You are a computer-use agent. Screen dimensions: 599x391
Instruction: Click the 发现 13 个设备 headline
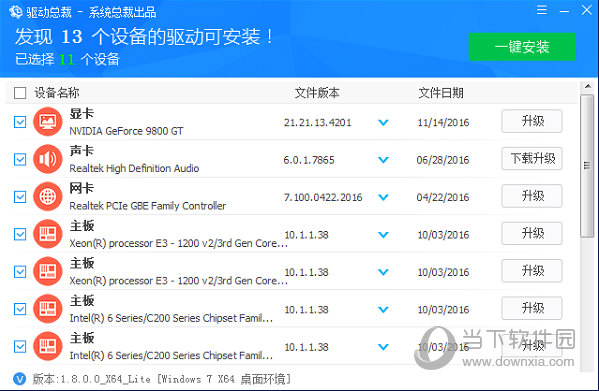pyautogui.click(x=144, y=37)
